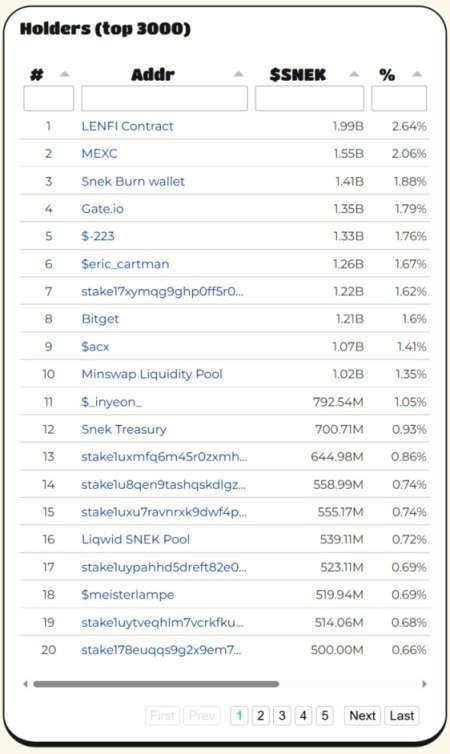This screenshot has height=754, width=450.
Task: Focus the Addr filter input box
Action: (164, 98)
